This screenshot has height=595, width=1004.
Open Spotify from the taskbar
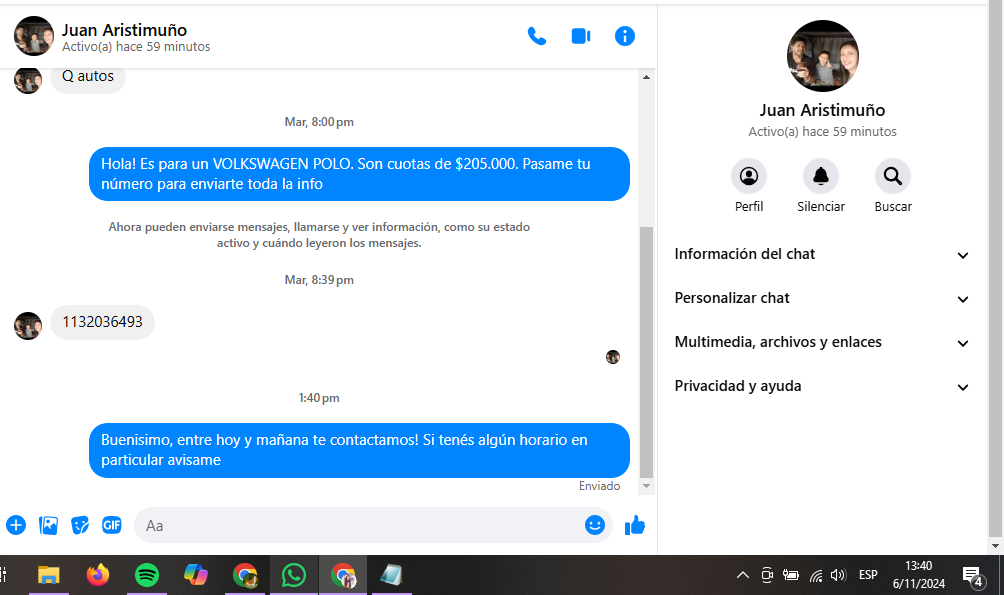147,575
